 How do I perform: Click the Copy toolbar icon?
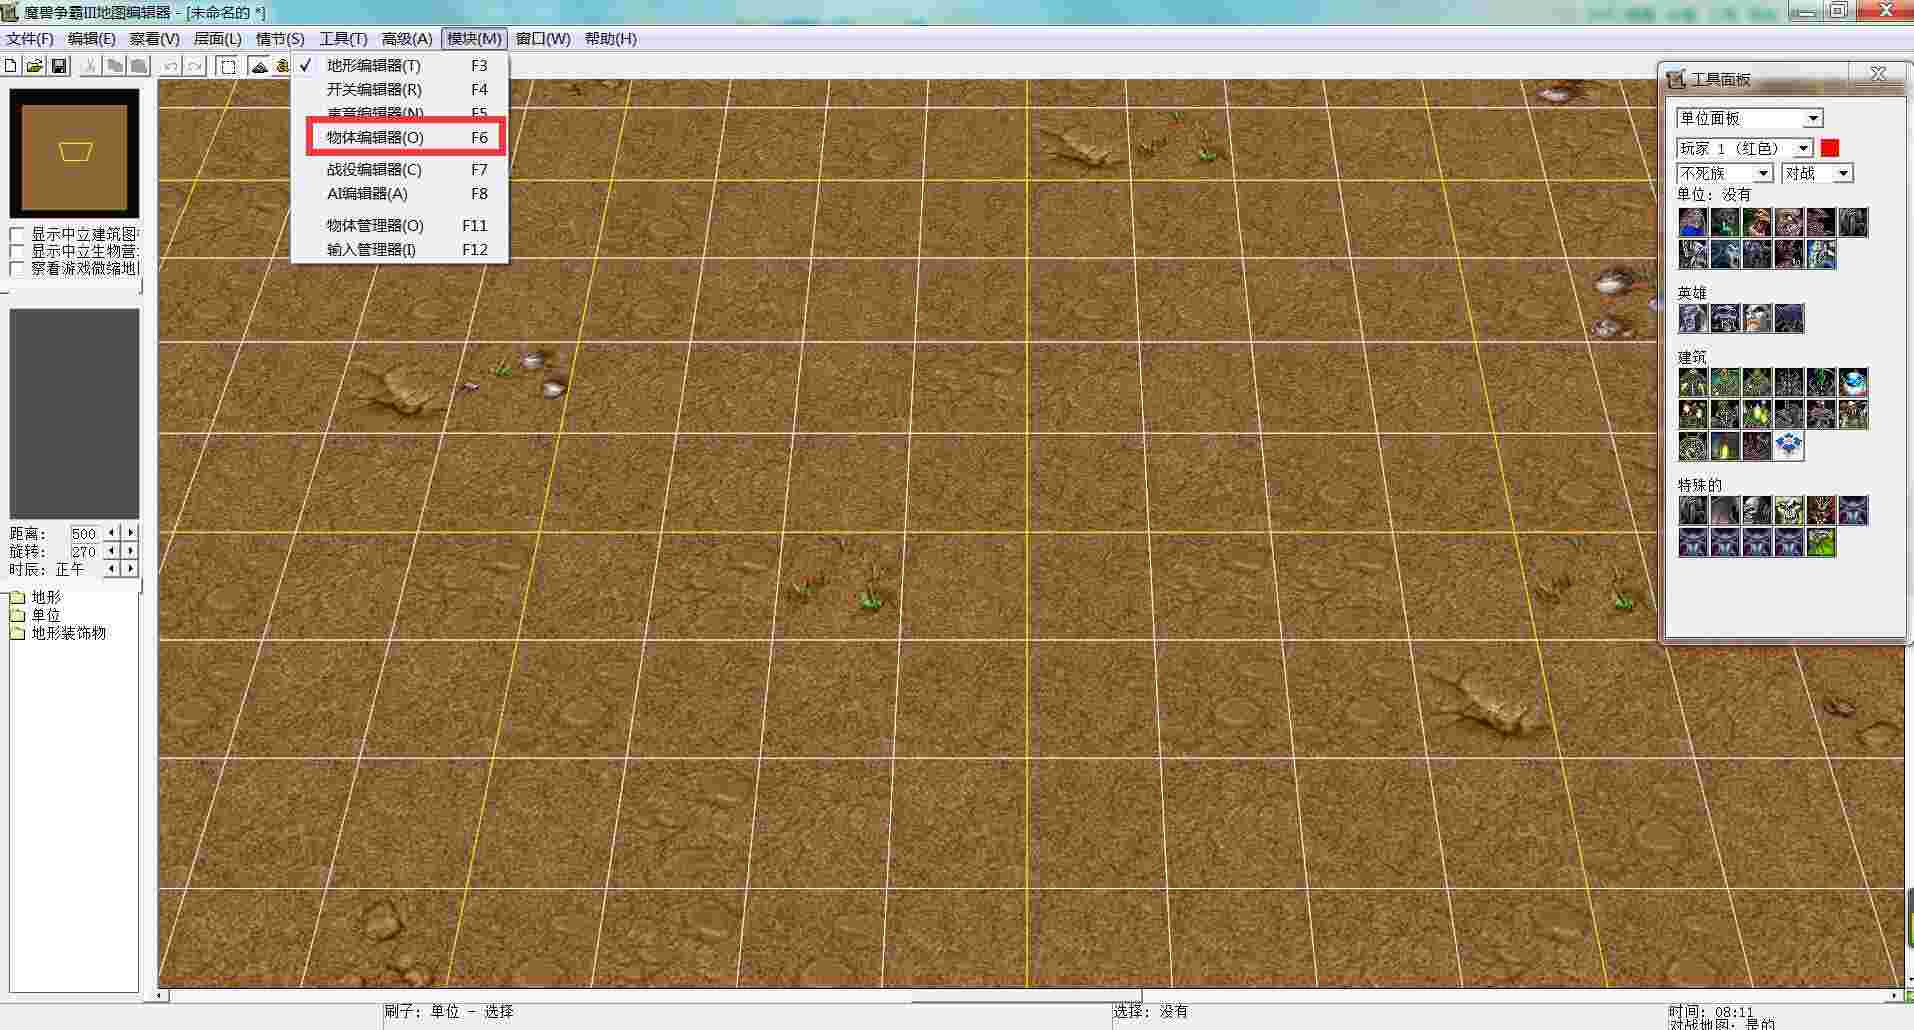point(115,66)
